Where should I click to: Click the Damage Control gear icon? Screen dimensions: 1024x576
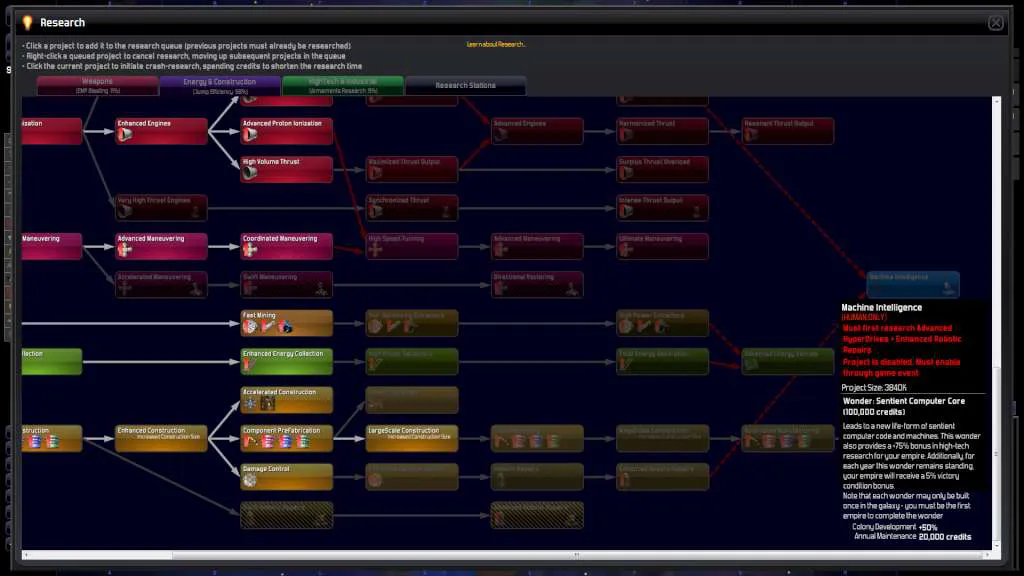pyautogui.click(x=250, y=480)
